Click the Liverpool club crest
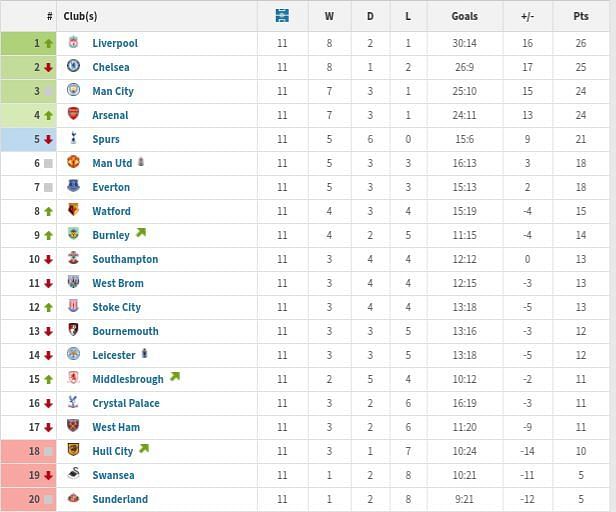 click(x=74, y=43)
